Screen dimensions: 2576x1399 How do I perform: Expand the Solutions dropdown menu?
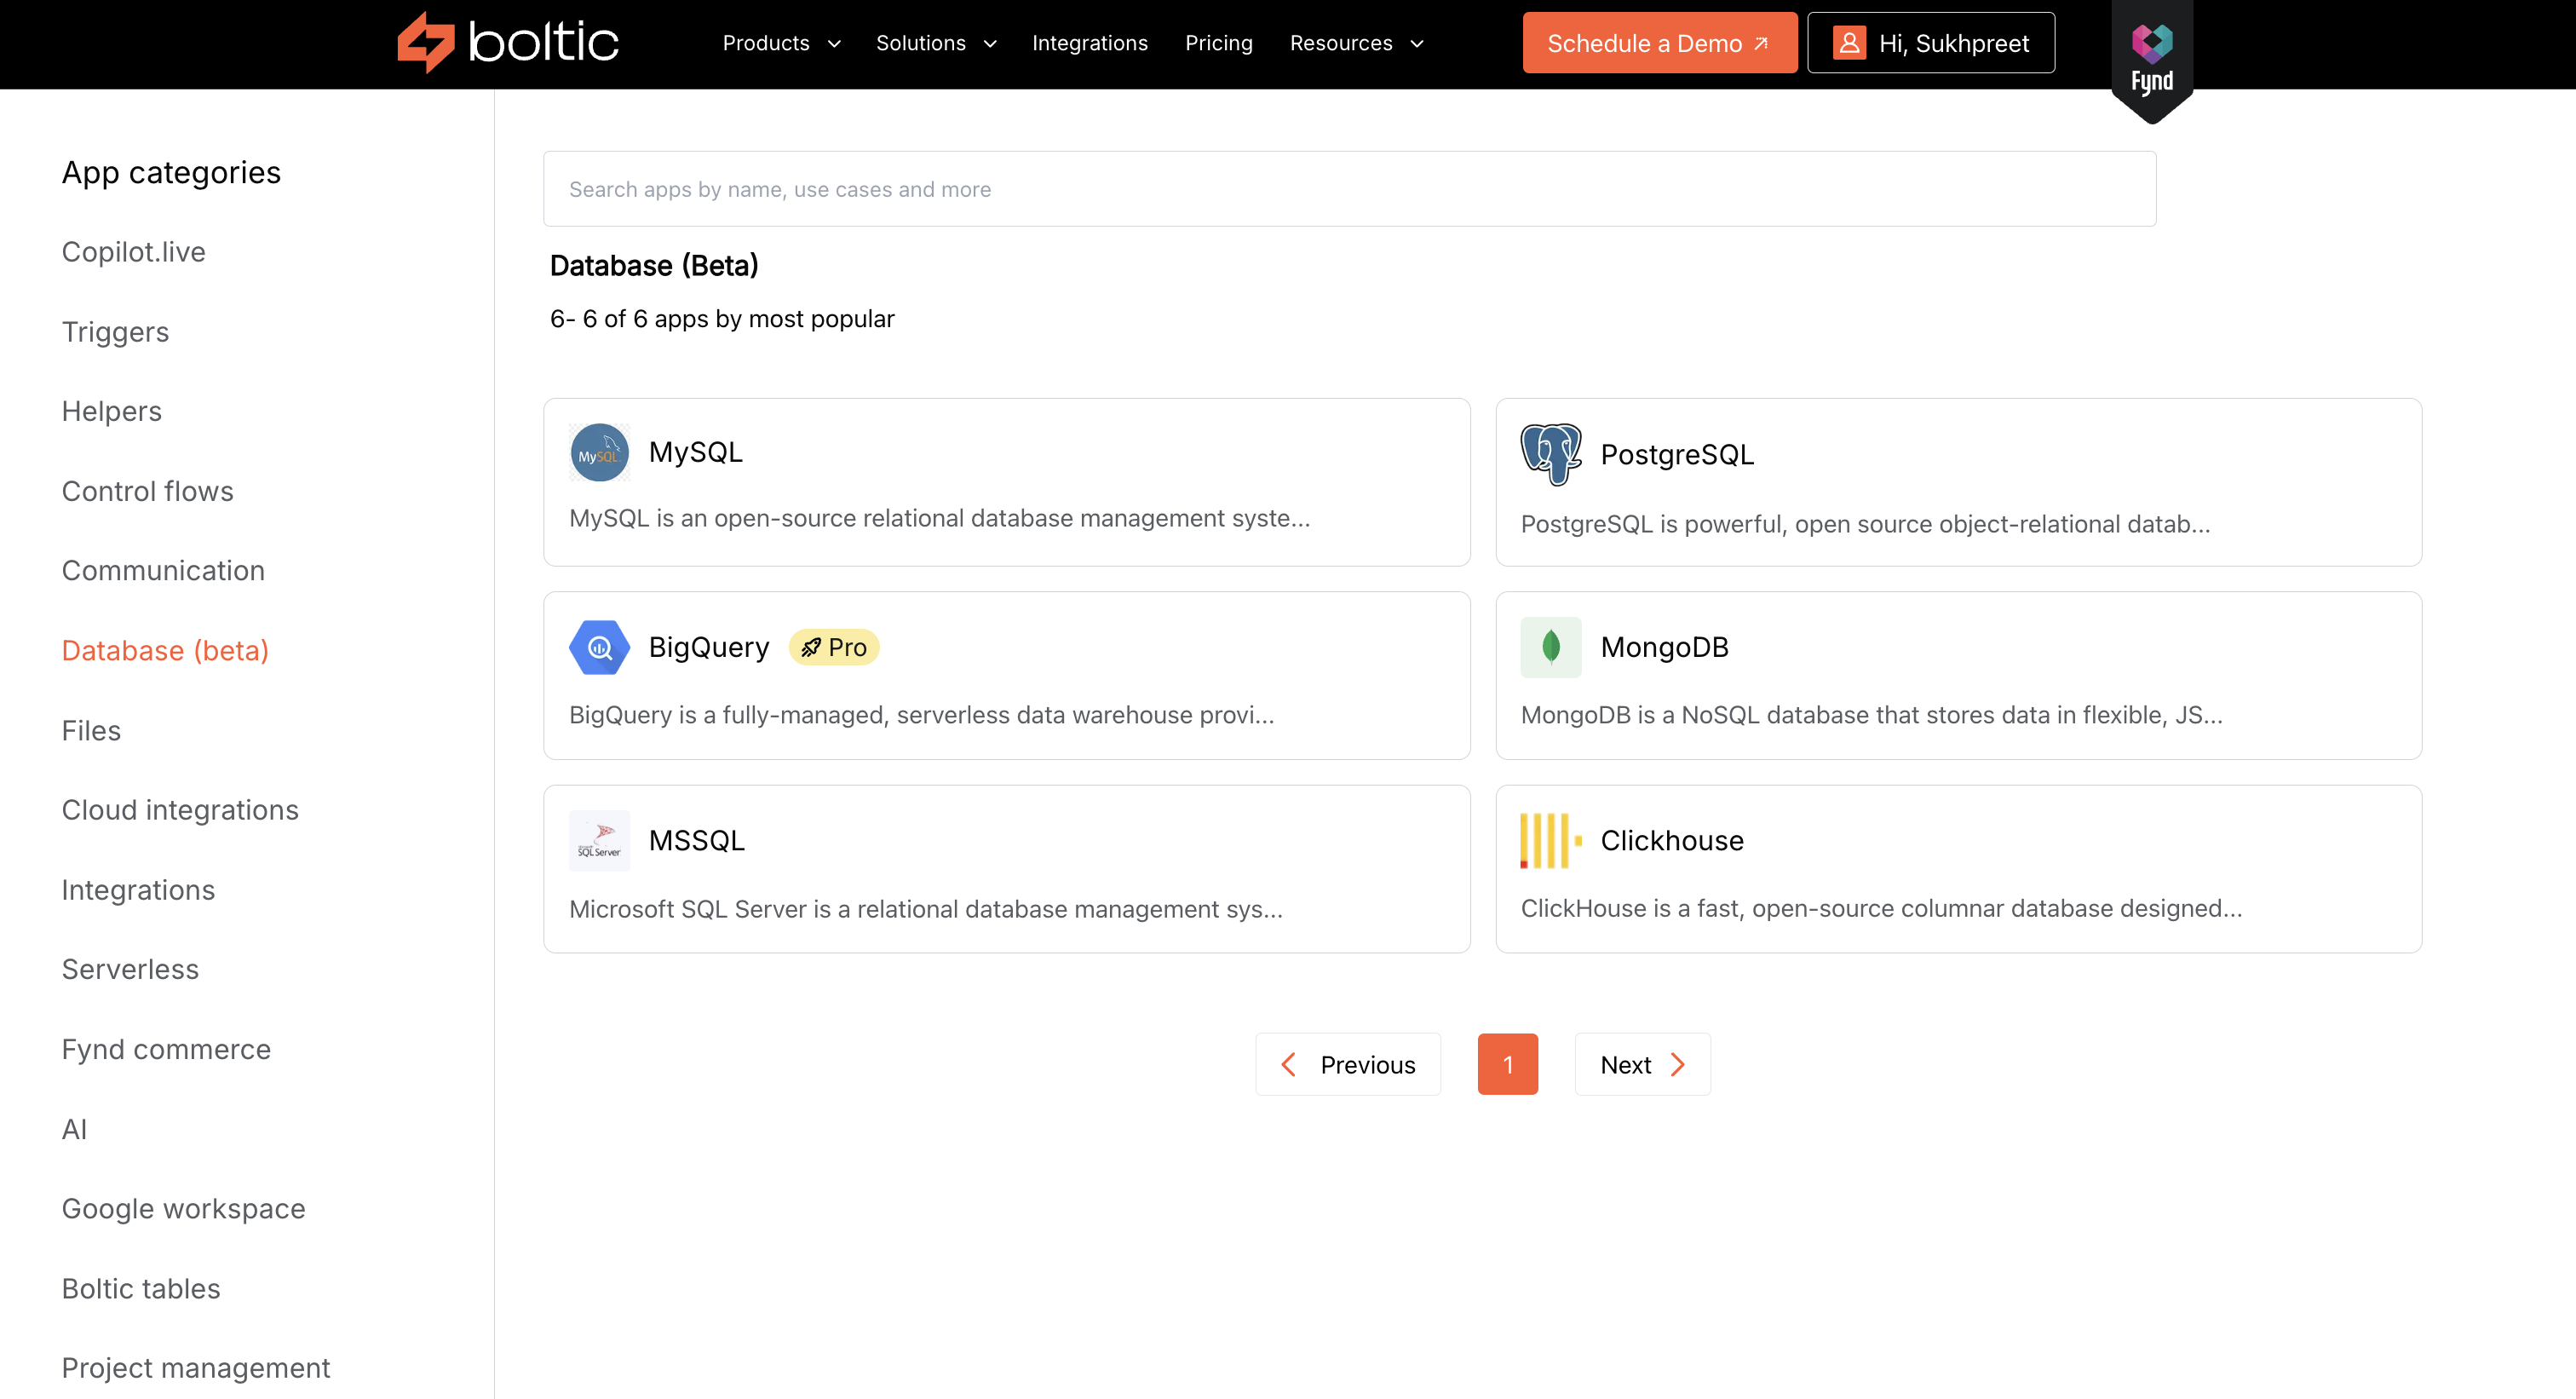pyautogui.click(x=935, y=43)
